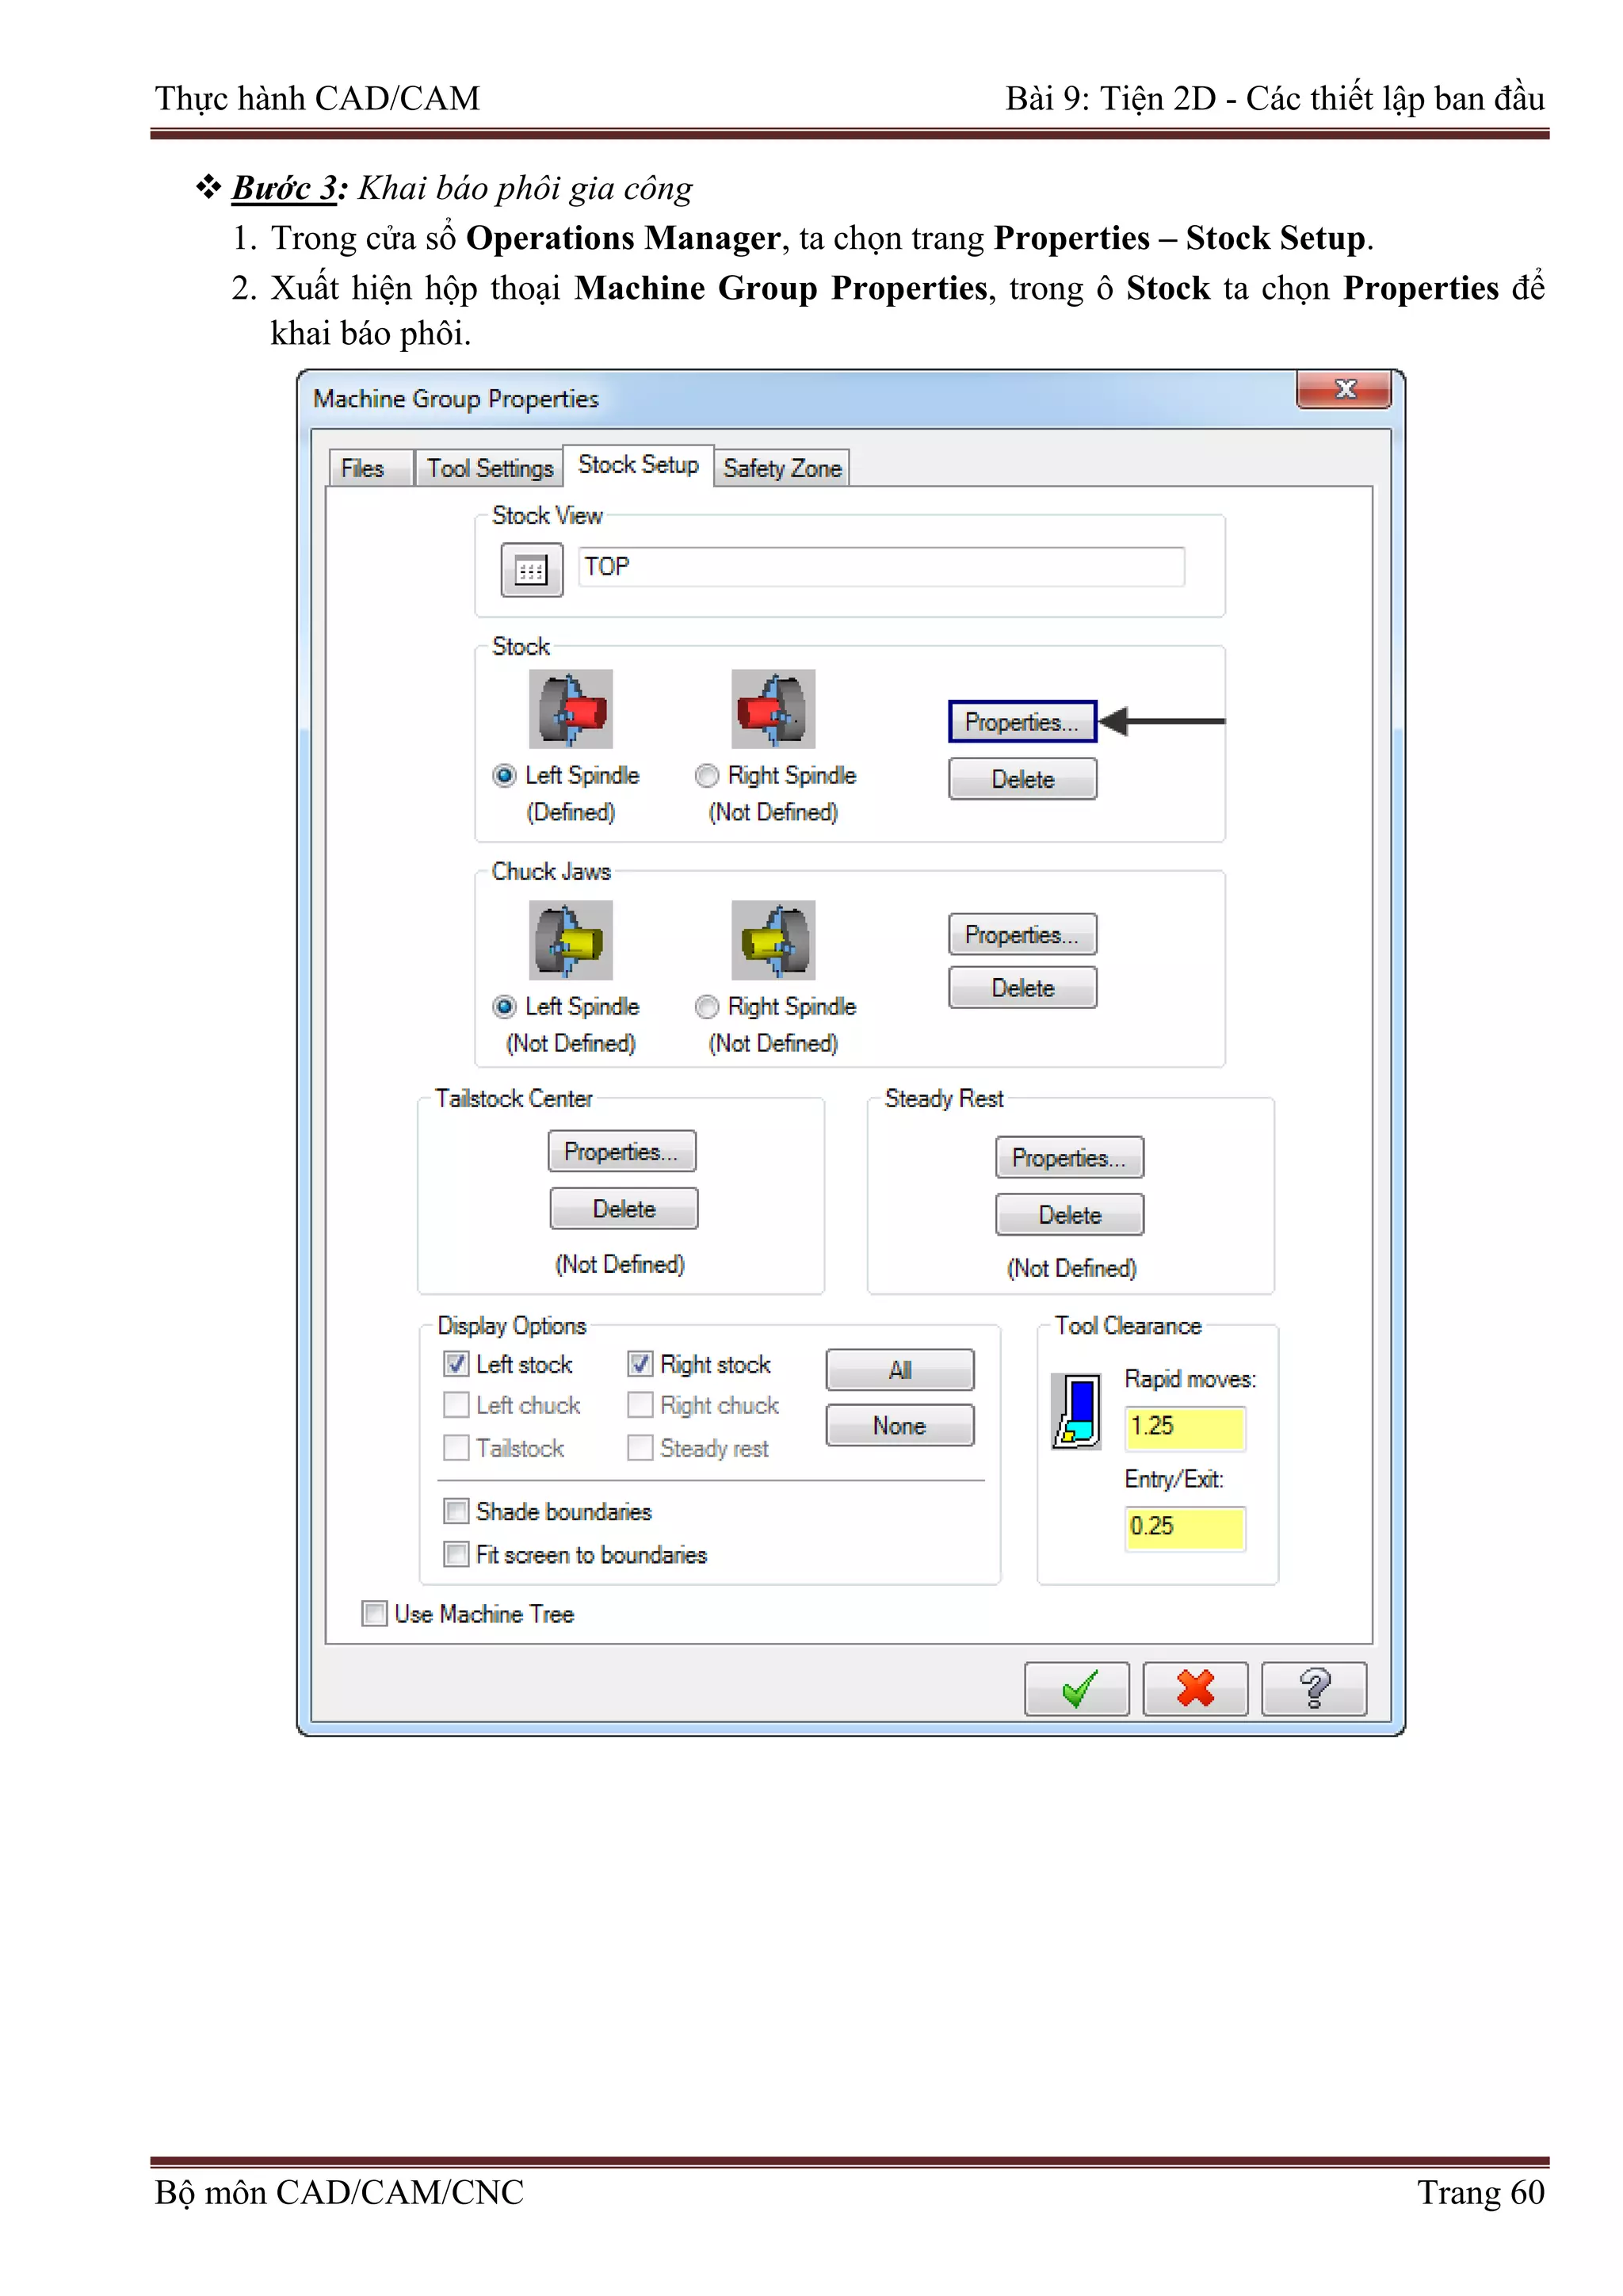Screen dimensions: 1623x2296
Task: Select Left Spindle radio in Chuck Jaws group
Action: tap(505, 1006)
